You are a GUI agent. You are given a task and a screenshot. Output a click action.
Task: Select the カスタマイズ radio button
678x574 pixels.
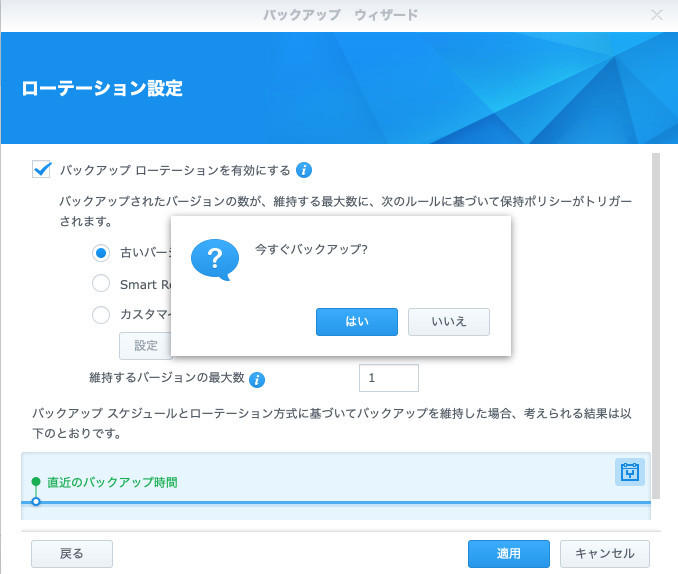click(101, 315)
